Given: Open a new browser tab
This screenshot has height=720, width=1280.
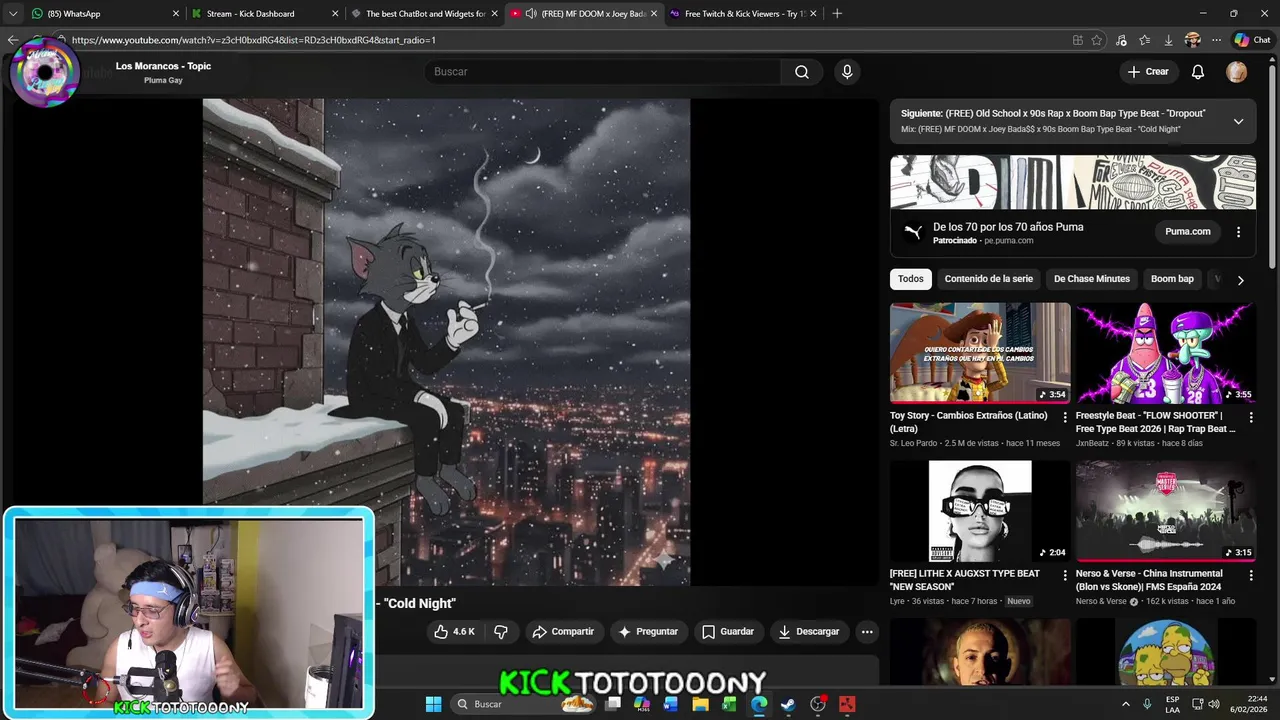Looking at the screenshot, I should [x=837, y=14].
